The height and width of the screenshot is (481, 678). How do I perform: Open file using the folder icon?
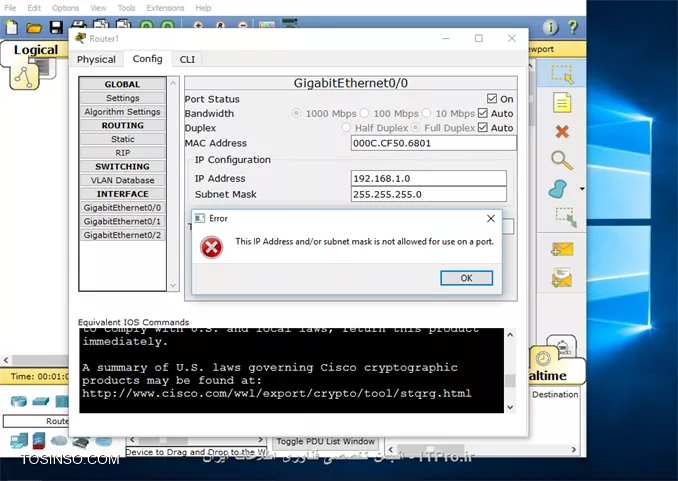pyautogui.click(x=34, y=28)
